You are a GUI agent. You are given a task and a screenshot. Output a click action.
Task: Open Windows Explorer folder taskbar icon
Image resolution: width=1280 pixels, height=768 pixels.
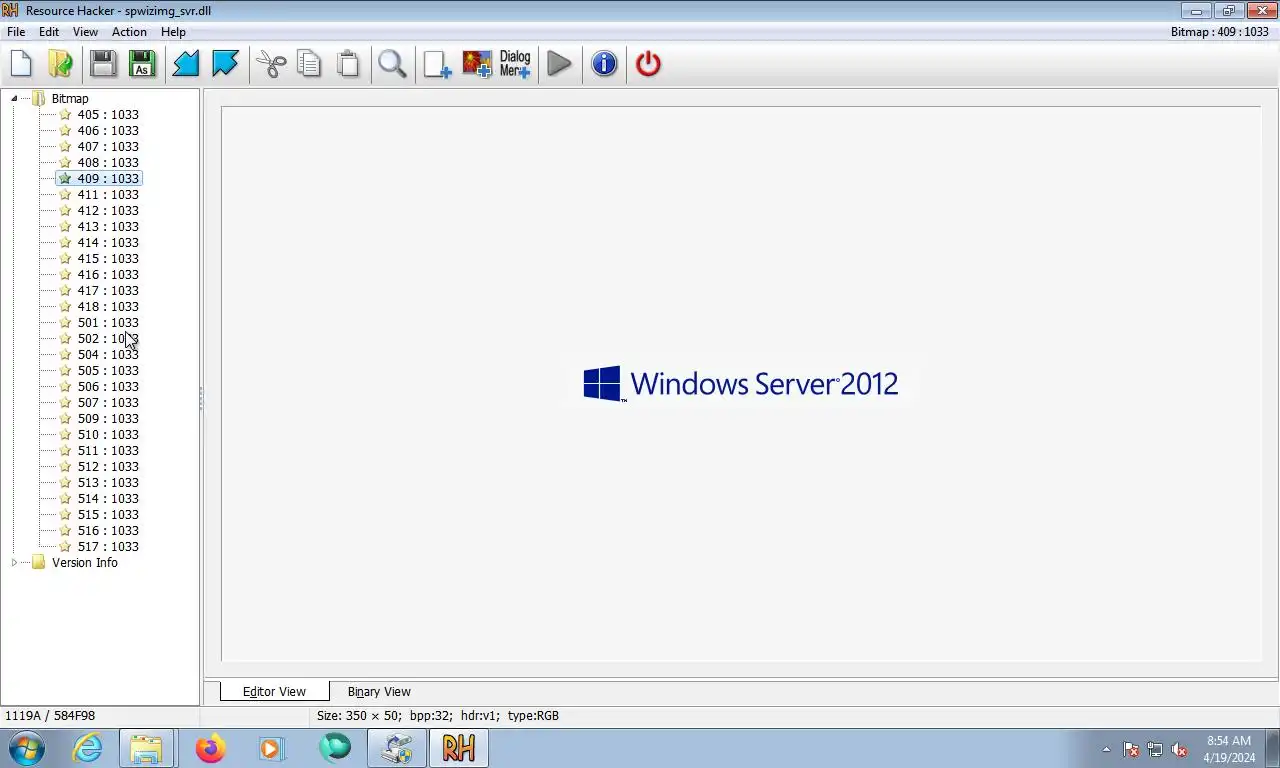(x=146, y=748)
